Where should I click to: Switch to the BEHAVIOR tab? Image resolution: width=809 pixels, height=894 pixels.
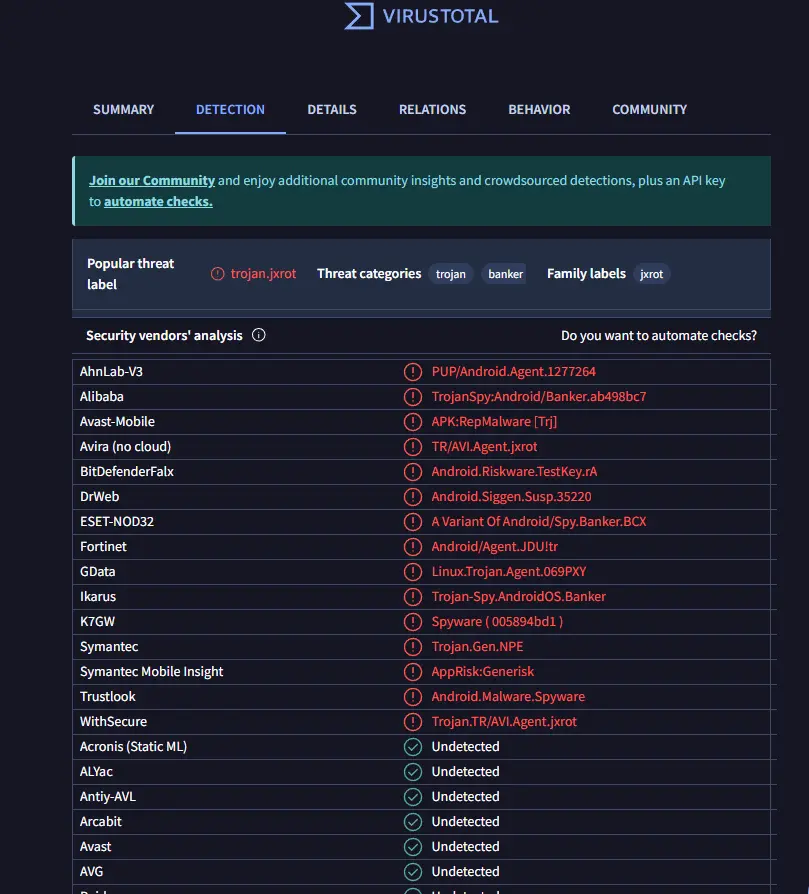point(539,109)
